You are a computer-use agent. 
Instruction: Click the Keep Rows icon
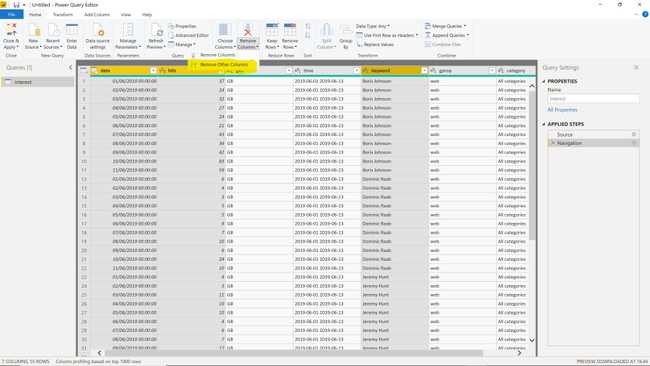(272, 30)
